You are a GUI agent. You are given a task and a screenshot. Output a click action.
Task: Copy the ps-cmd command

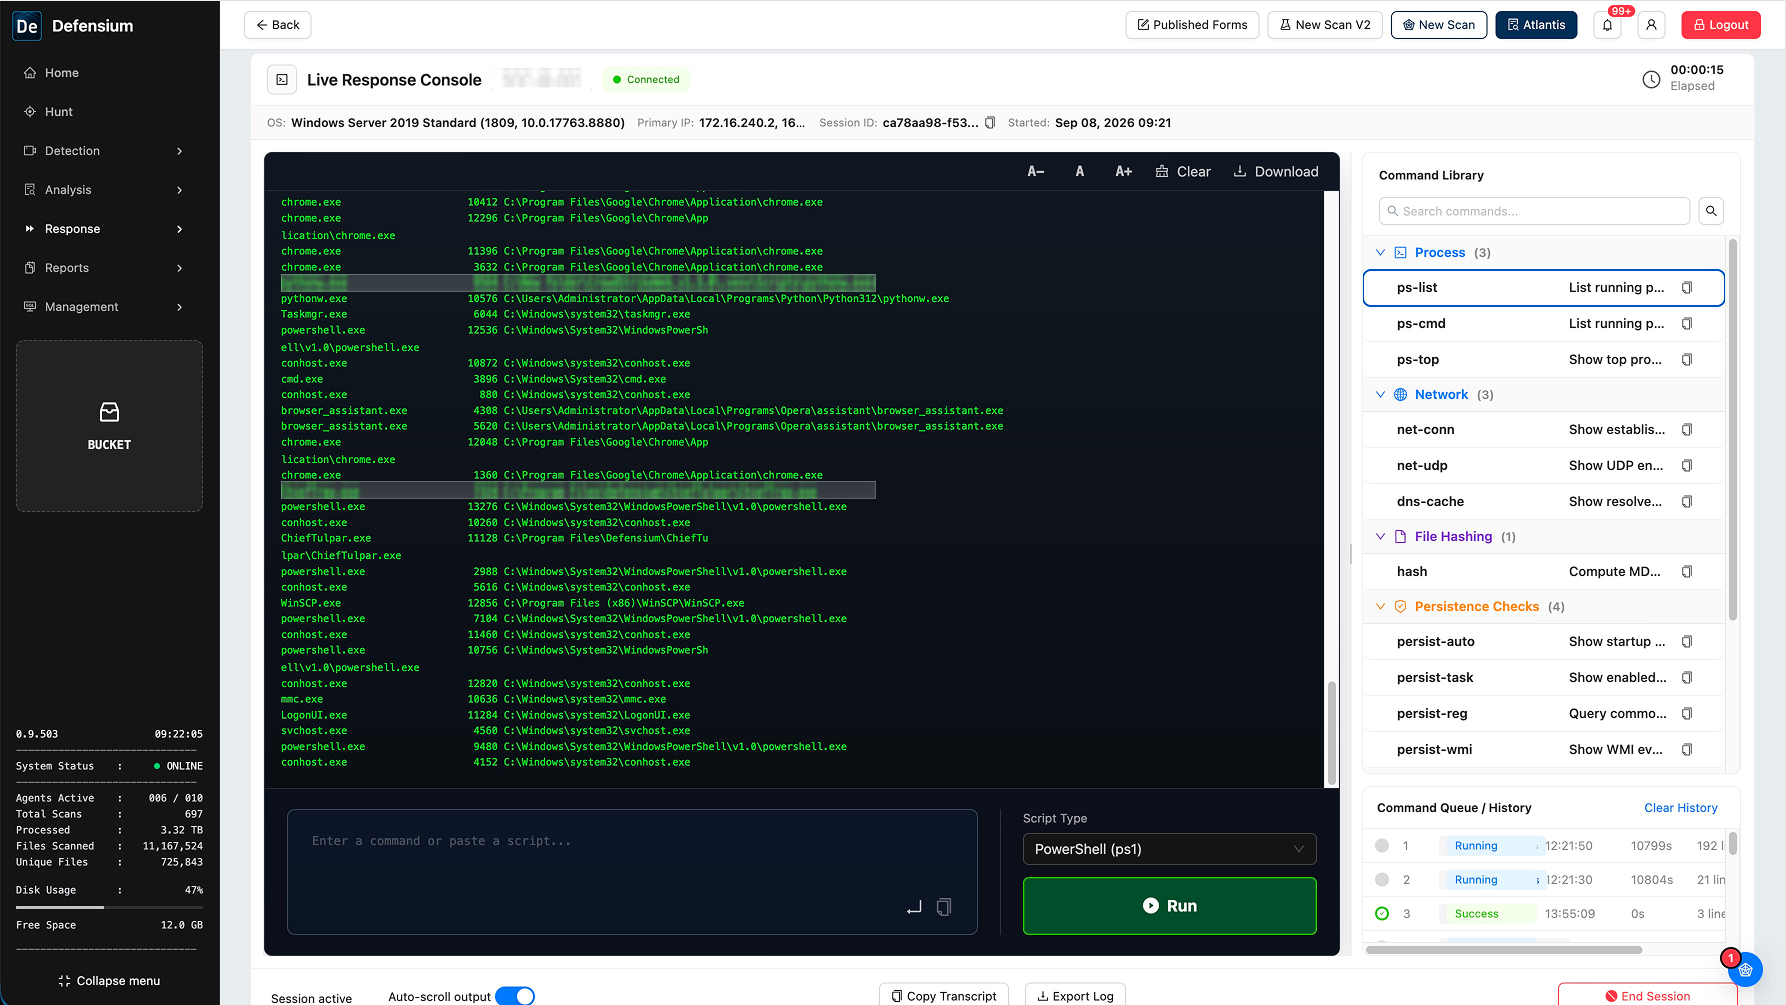point(1687,324)
